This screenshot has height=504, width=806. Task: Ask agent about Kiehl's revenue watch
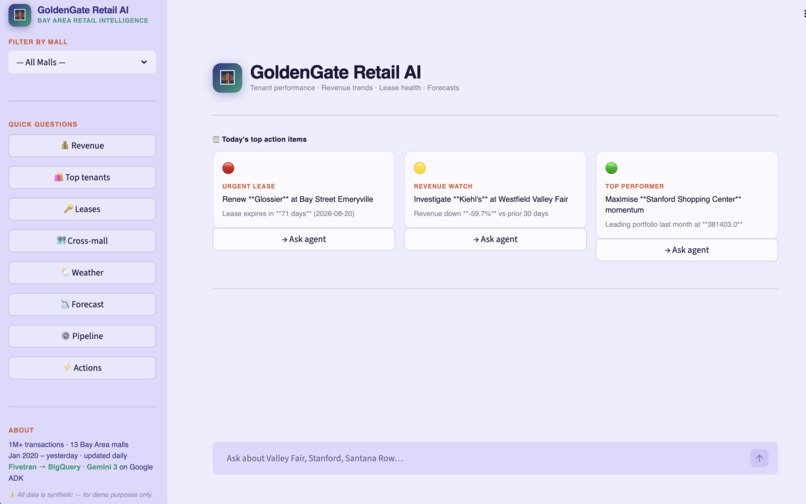495,239
